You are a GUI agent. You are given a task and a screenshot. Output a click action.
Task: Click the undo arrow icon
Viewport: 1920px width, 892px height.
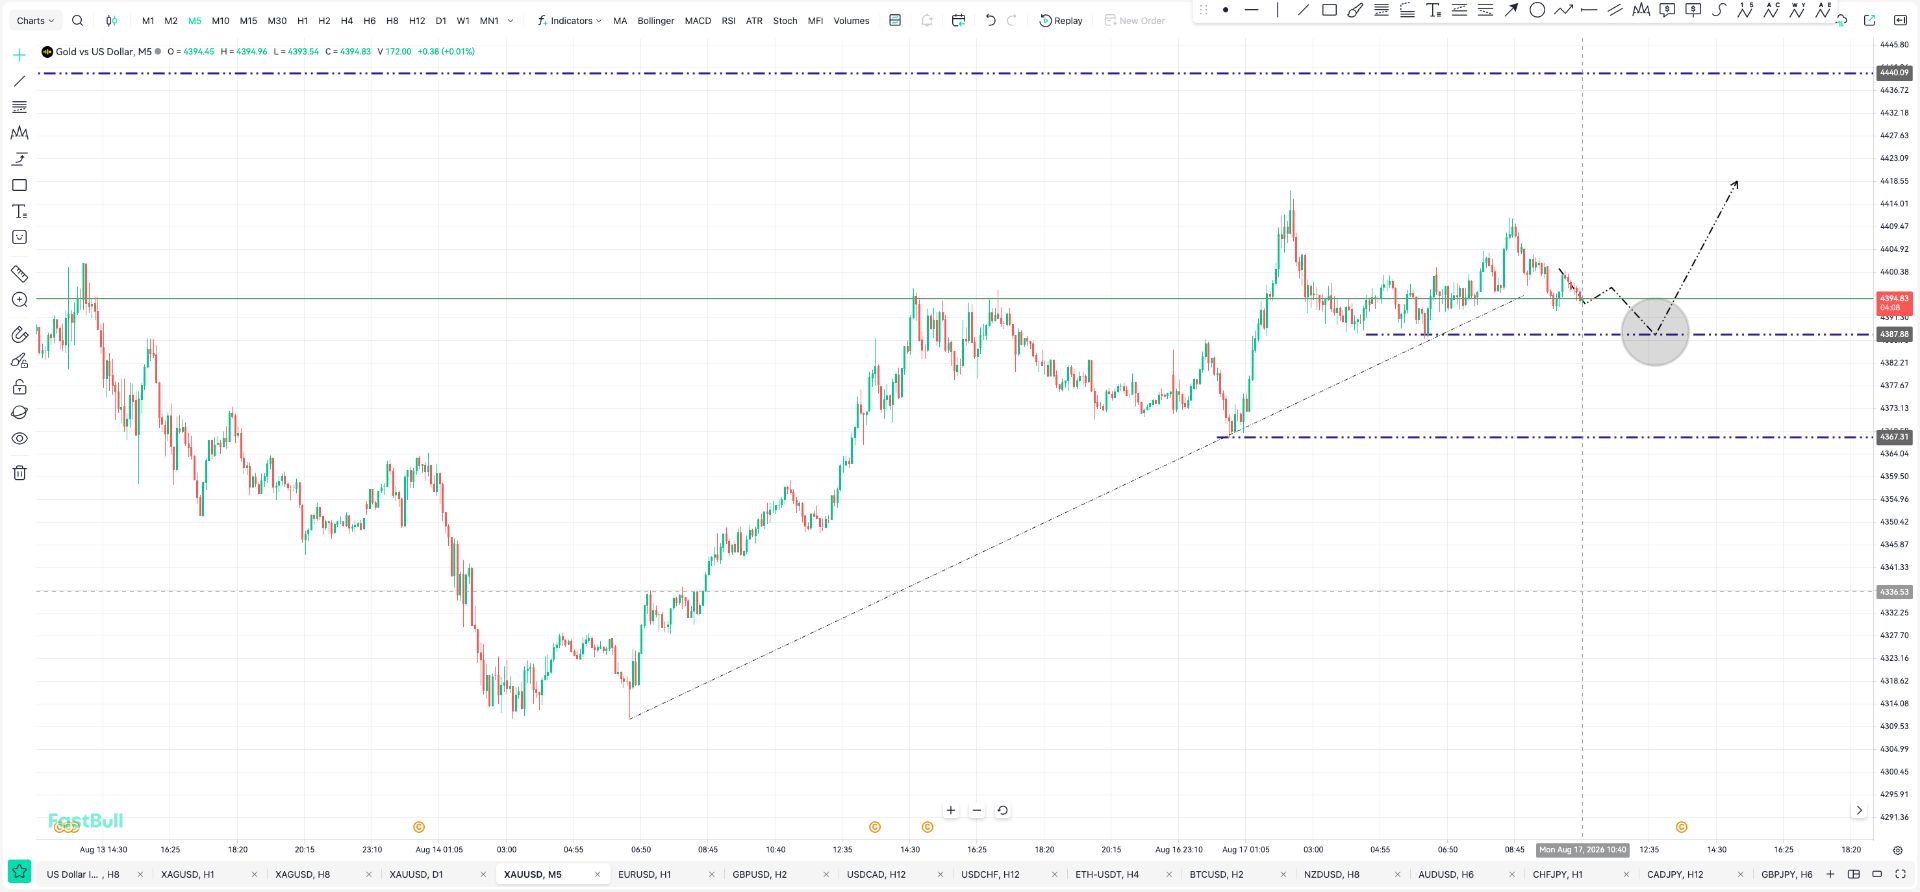point(990,20)
